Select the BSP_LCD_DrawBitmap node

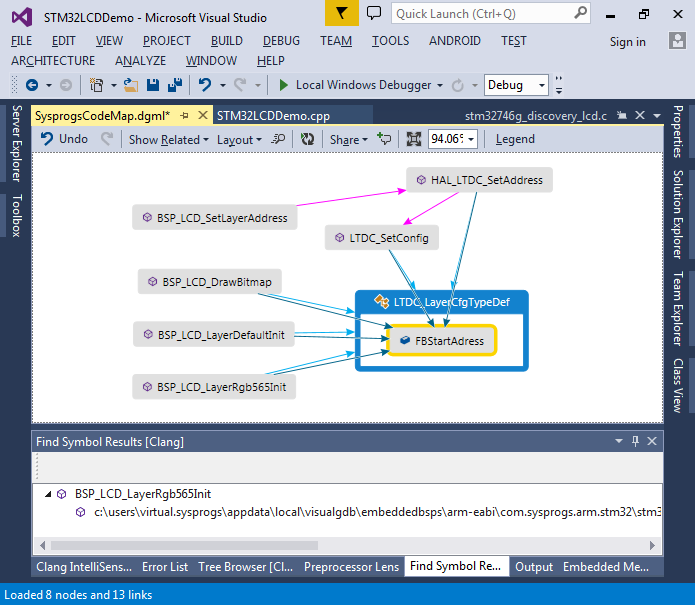coord(210,281)
